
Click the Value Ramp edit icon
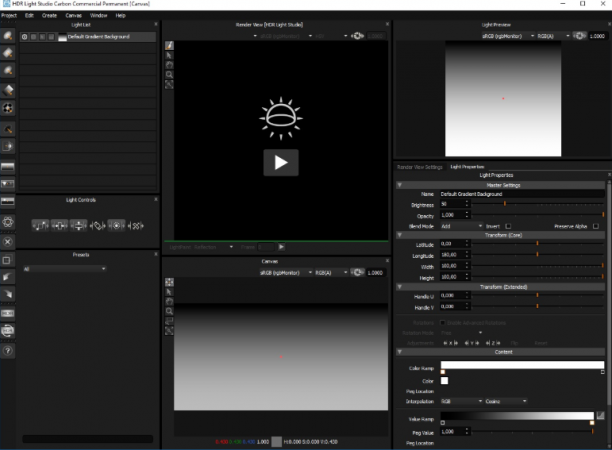pyautogui.click(x=600, y=415)
